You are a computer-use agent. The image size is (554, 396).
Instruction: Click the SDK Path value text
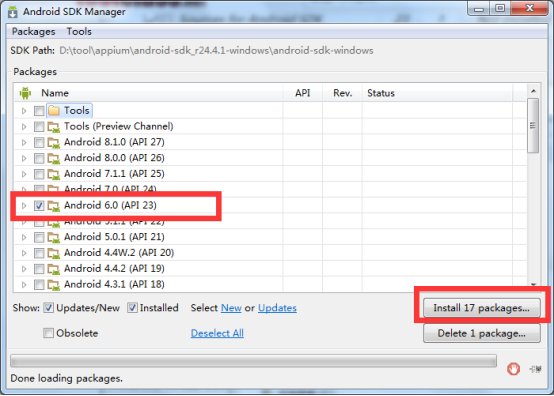click(x=216, y=51)
